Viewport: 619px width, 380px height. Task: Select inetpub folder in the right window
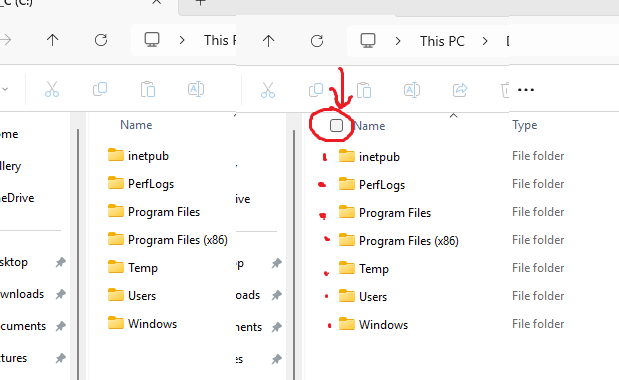pyautogui.click(x=369, y=156)
